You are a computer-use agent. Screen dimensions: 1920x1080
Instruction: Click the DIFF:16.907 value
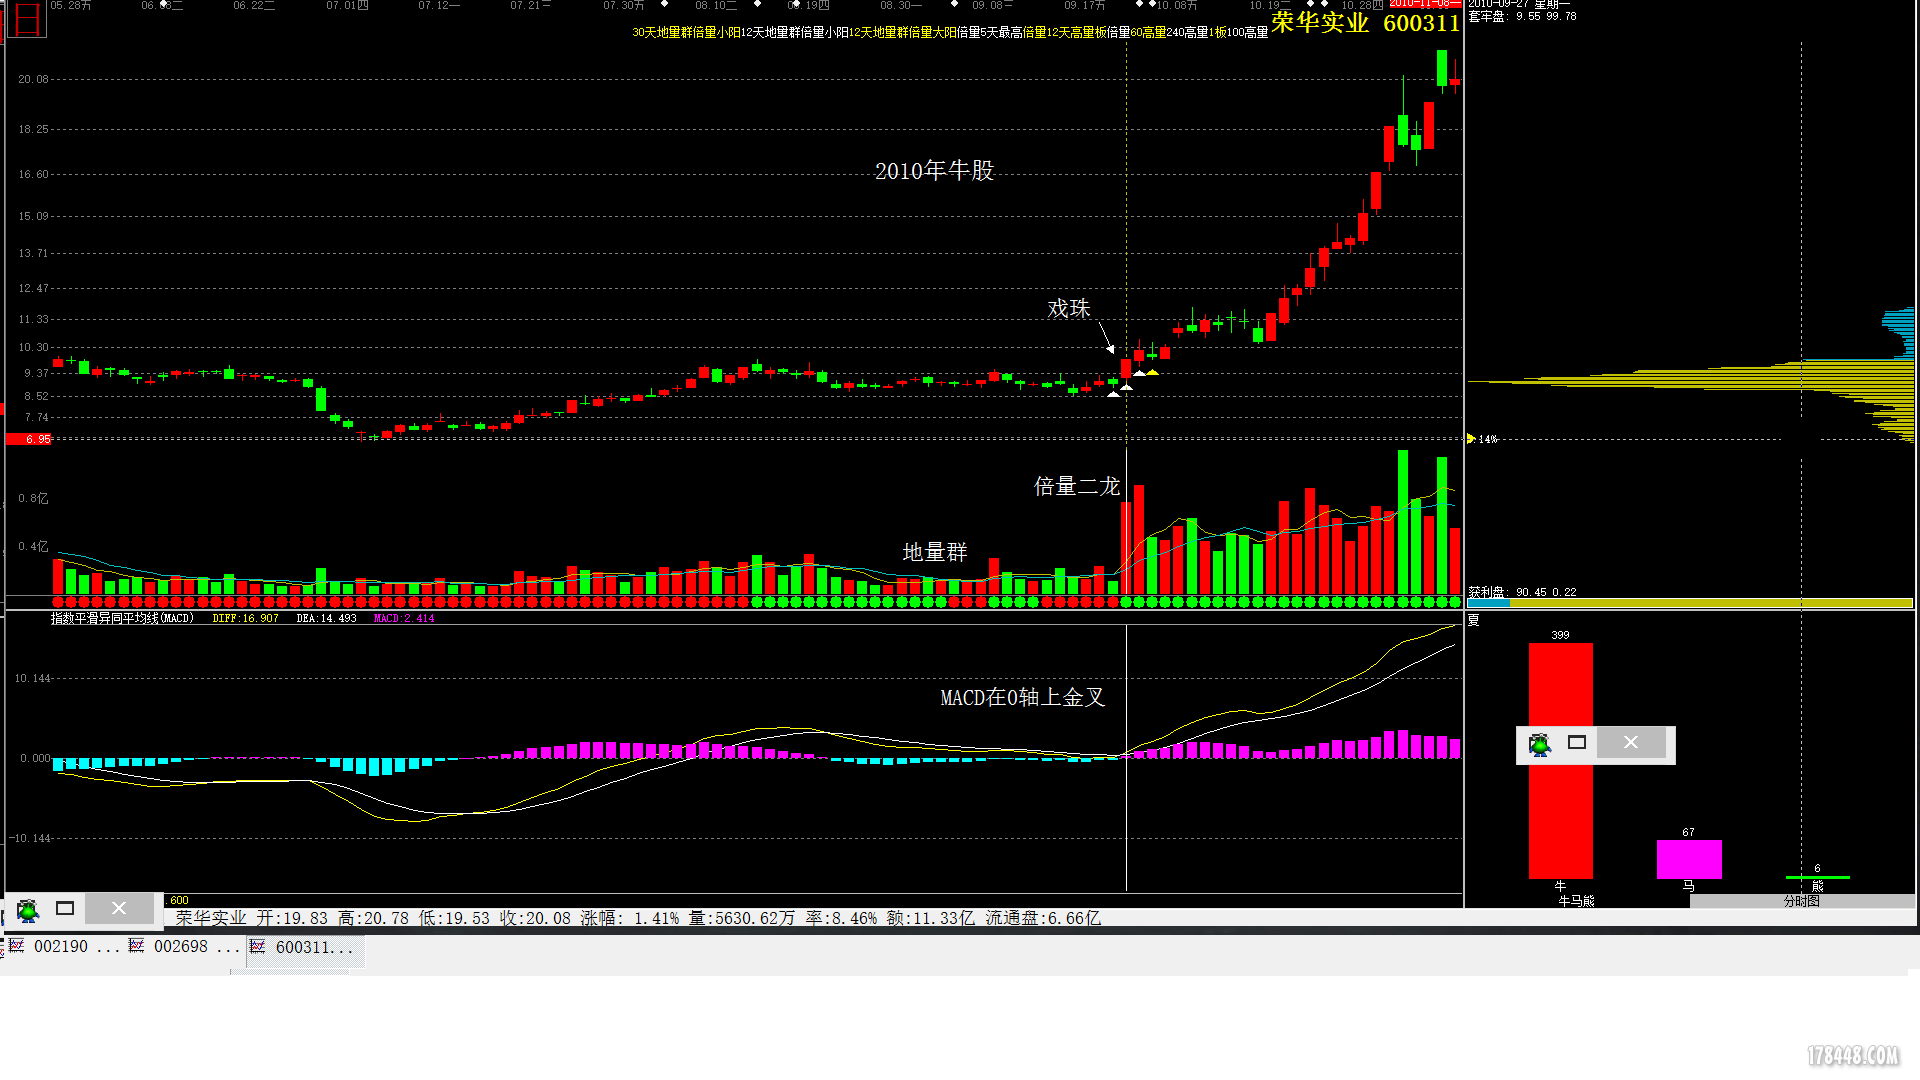click(246, 619)
